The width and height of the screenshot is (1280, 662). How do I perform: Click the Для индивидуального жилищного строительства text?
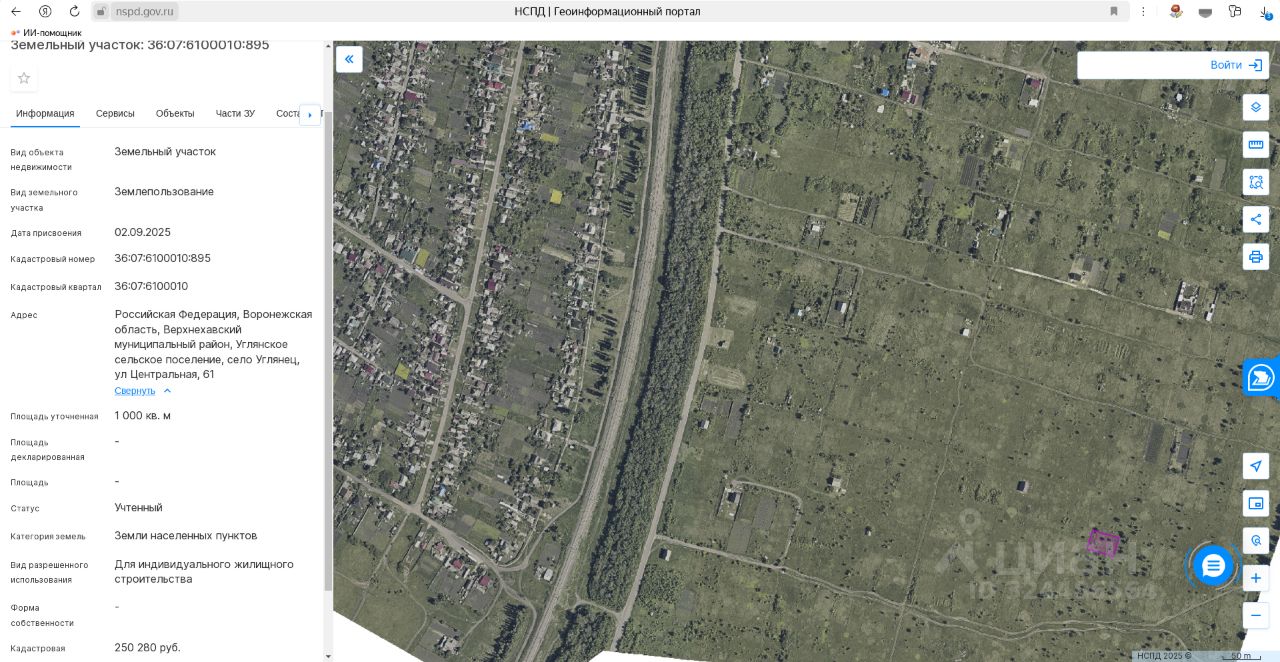coord(204,572)
